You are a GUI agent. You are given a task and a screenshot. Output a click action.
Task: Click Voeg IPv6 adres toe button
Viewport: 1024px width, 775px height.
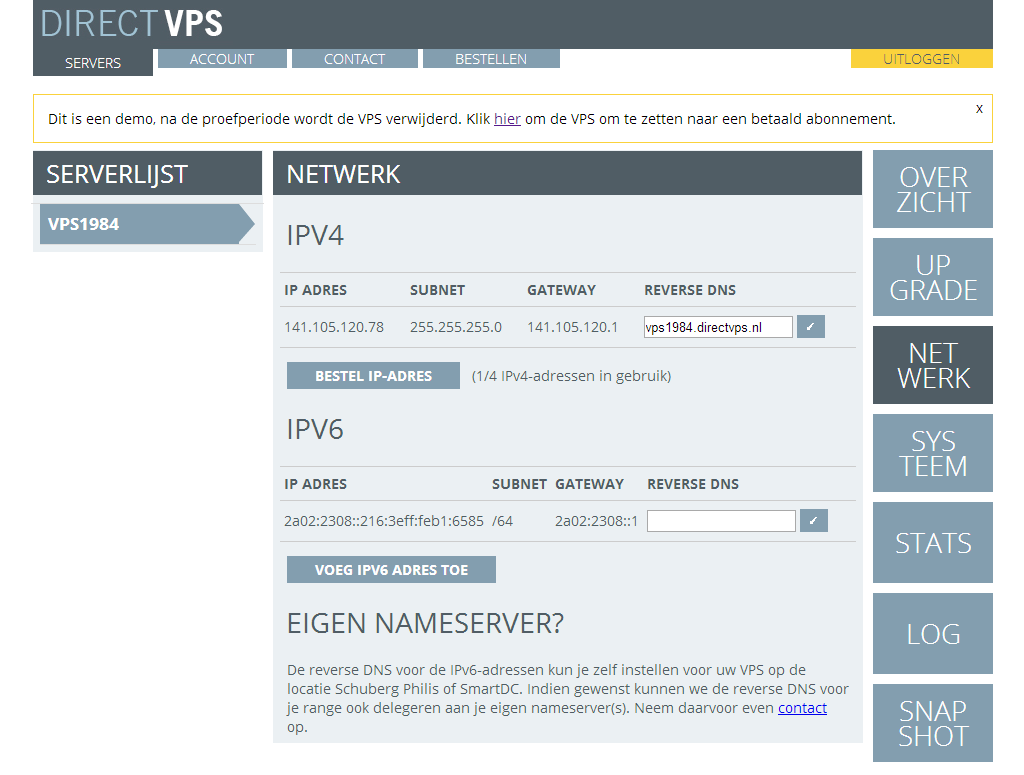pos(391,570)
